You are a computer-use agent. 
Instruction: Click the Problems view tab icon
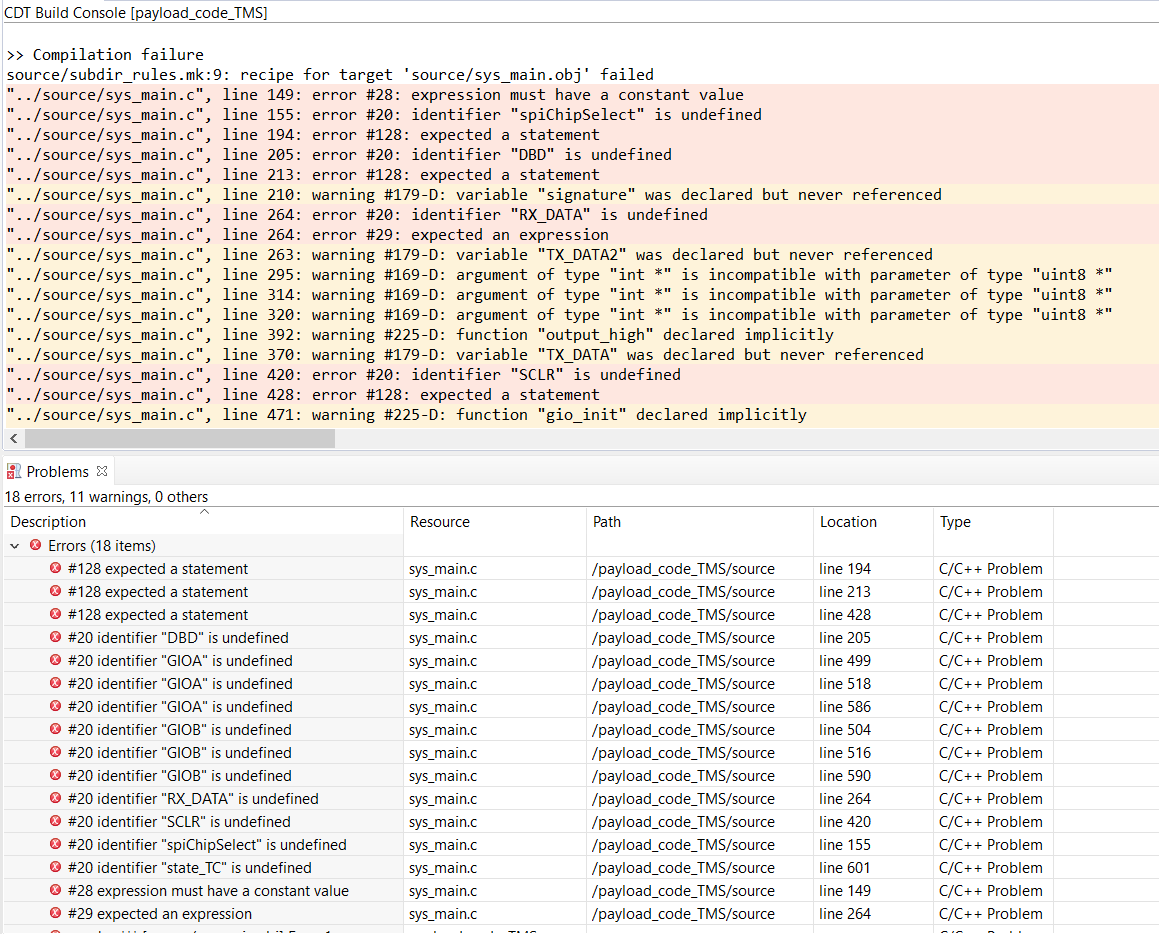(14, 471)
